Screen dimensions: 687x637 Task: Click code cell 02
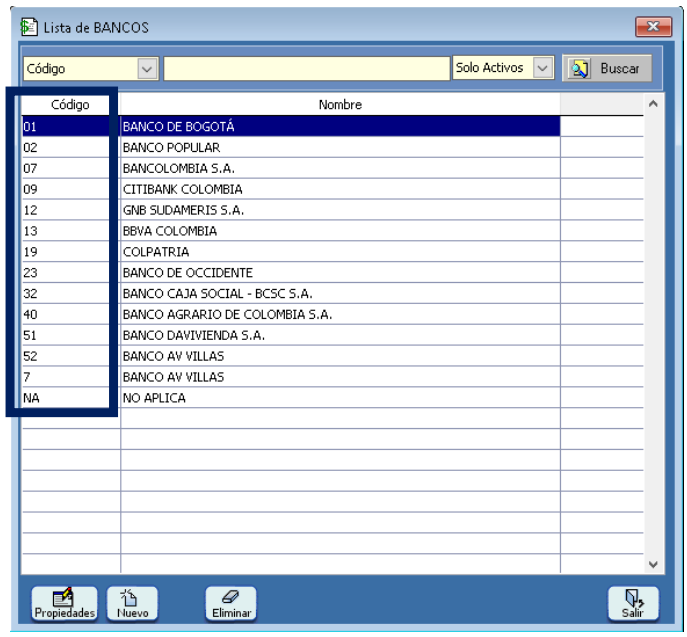[71, 148]
